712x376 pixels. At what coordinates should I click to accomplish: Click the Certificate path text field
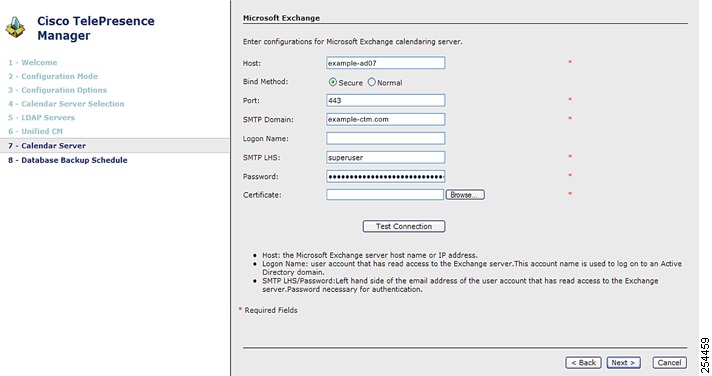pyautogui.click(x=385, y=195)
